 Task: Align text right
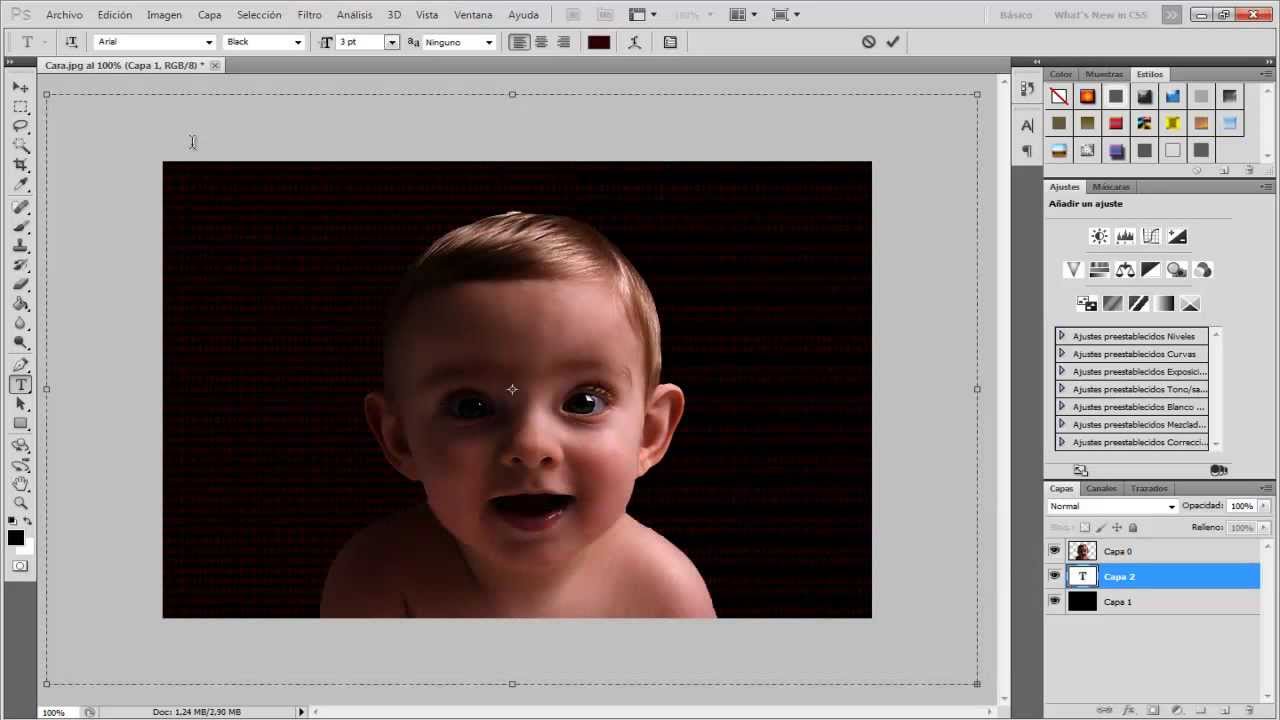pos(563,42)
